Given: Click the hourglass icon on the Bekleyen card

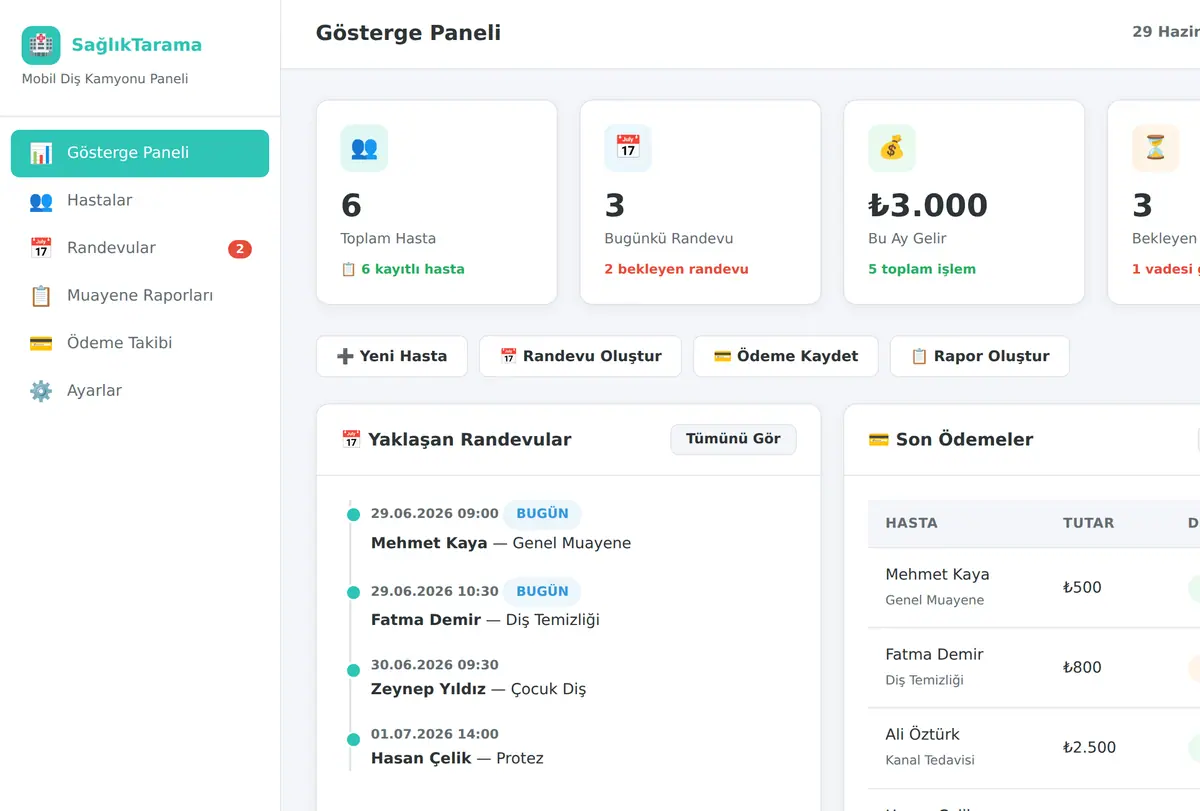Looking at the screenshot, I should [x=1156, y=148].
